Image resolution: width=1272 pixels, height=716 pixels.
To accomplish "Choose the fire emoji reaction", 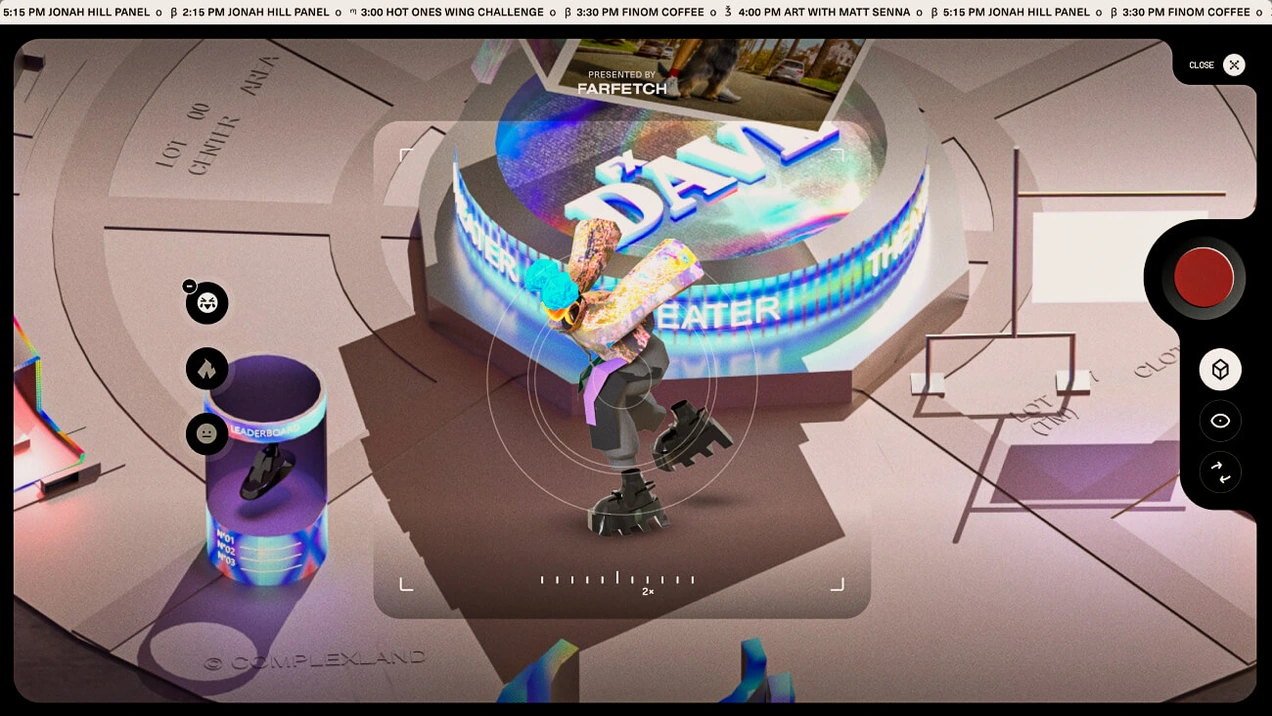I will tap(207, 369).
